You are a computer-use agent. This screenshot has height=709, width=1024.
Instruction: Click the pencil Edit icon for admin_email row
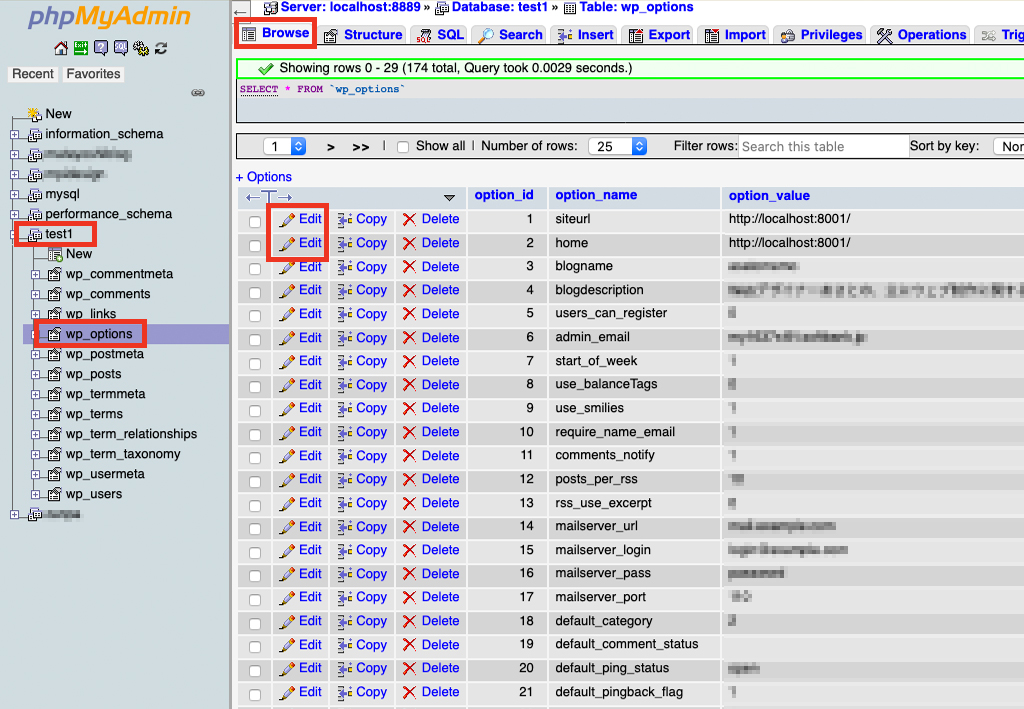pos(287,338)
